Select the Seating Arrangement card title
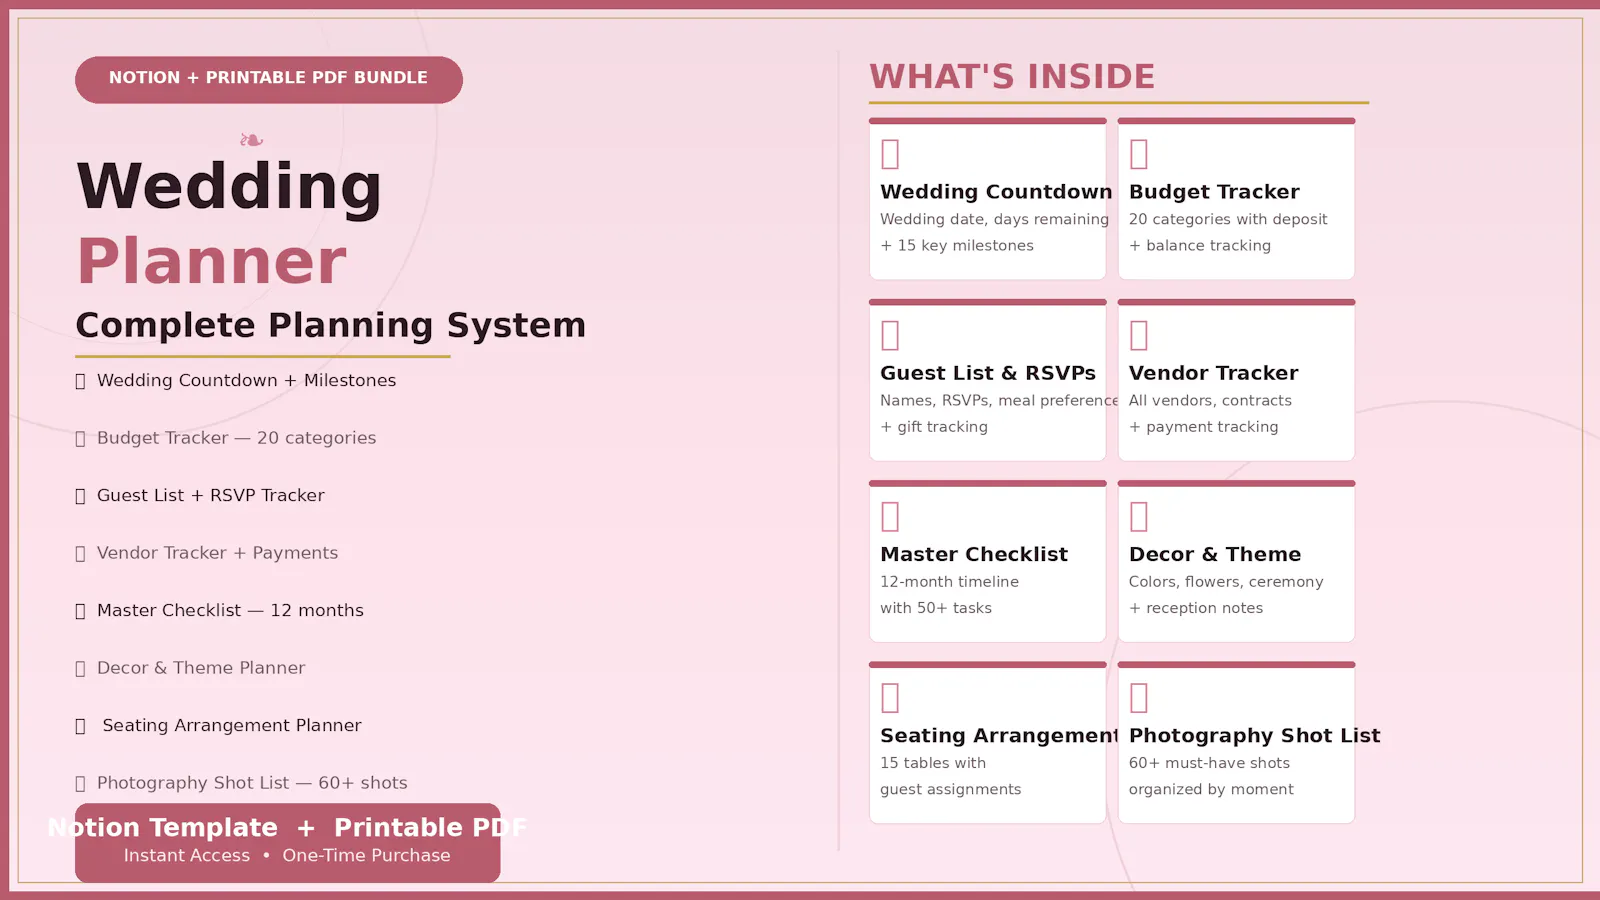 (999, 736)
